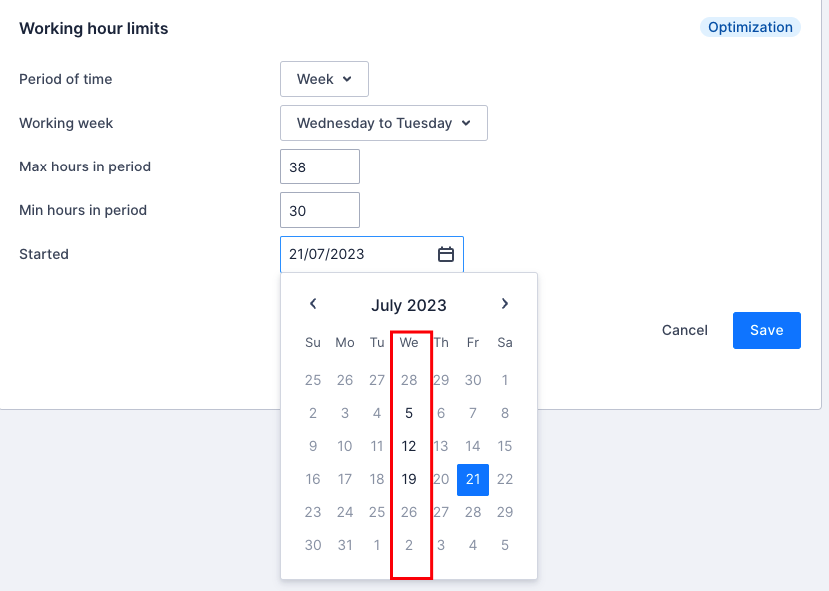Image resolution: width=829 pixels, height=591 pixels.
Task: Select the highlighted date 21
Action: pyautogui.click(x=472, y=479)
